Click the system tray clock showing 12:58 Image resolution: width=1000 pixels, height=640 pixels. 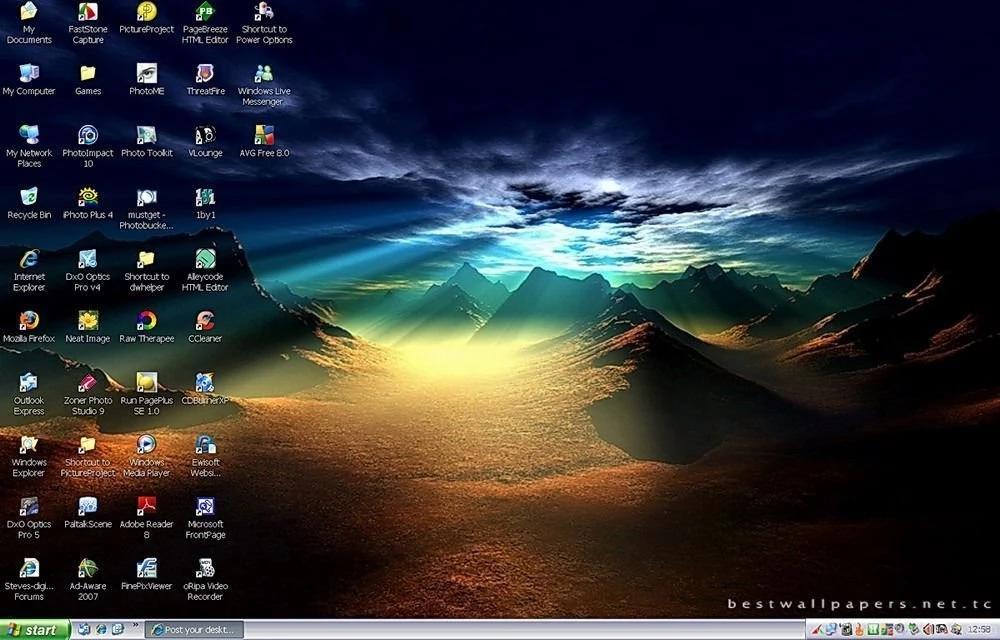pos(978,630)
